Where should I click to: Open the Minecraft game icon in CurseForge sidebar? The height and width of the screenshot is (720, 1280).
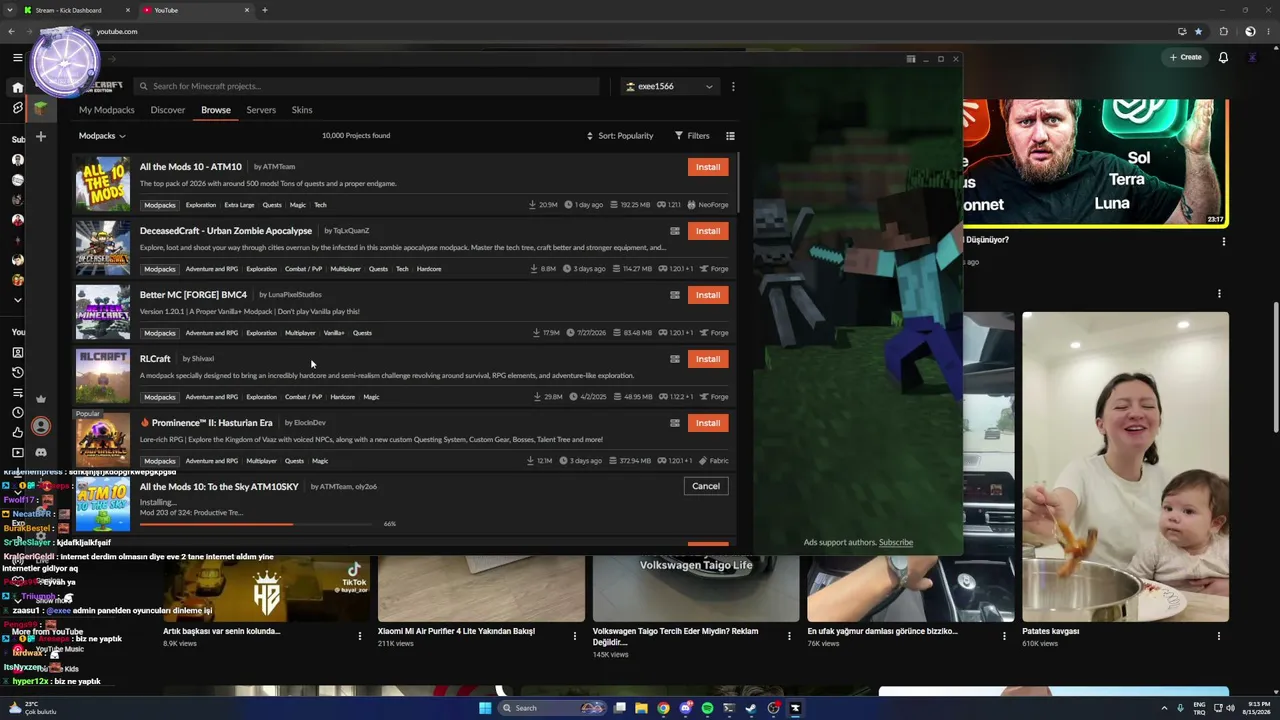tap(41, 109)
